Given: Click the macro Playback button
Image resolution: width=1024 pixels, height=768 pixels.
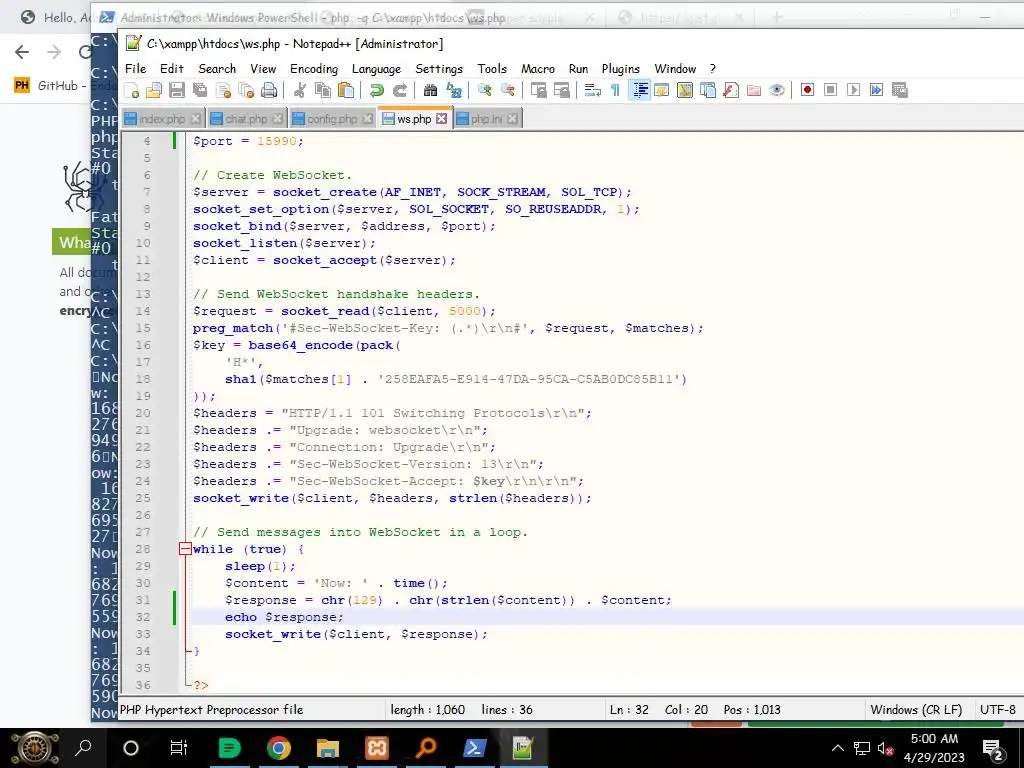Looking at the screenshot, I should click(x=854, y=90).
